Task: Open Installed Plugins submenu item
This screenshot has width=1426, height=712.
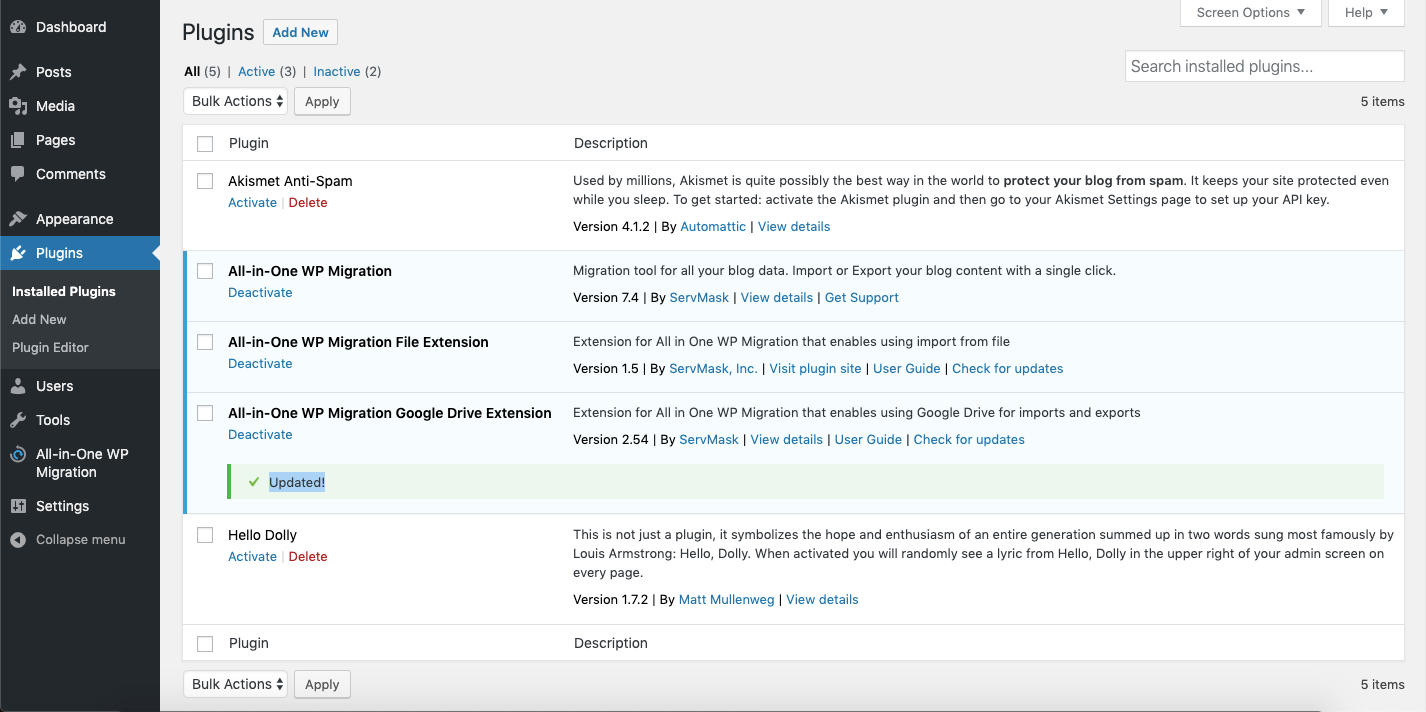Action: pos(64,292)
